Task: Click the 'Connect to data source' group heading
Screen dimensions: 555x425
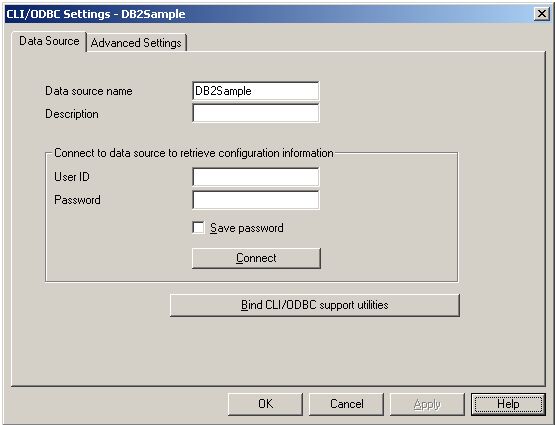Action: pyautogui.click(x=194, y=153)
